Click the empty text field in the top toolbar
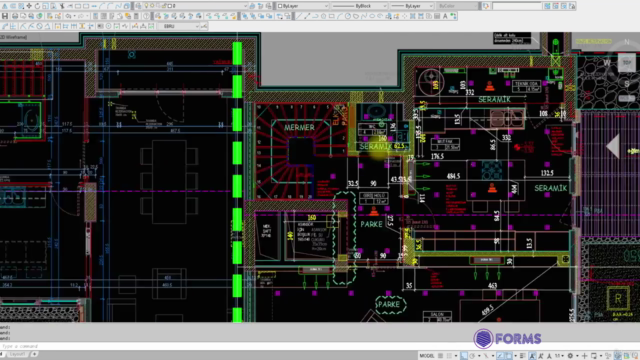This screenshot has height=360, width=640. [x=517, y=6]
